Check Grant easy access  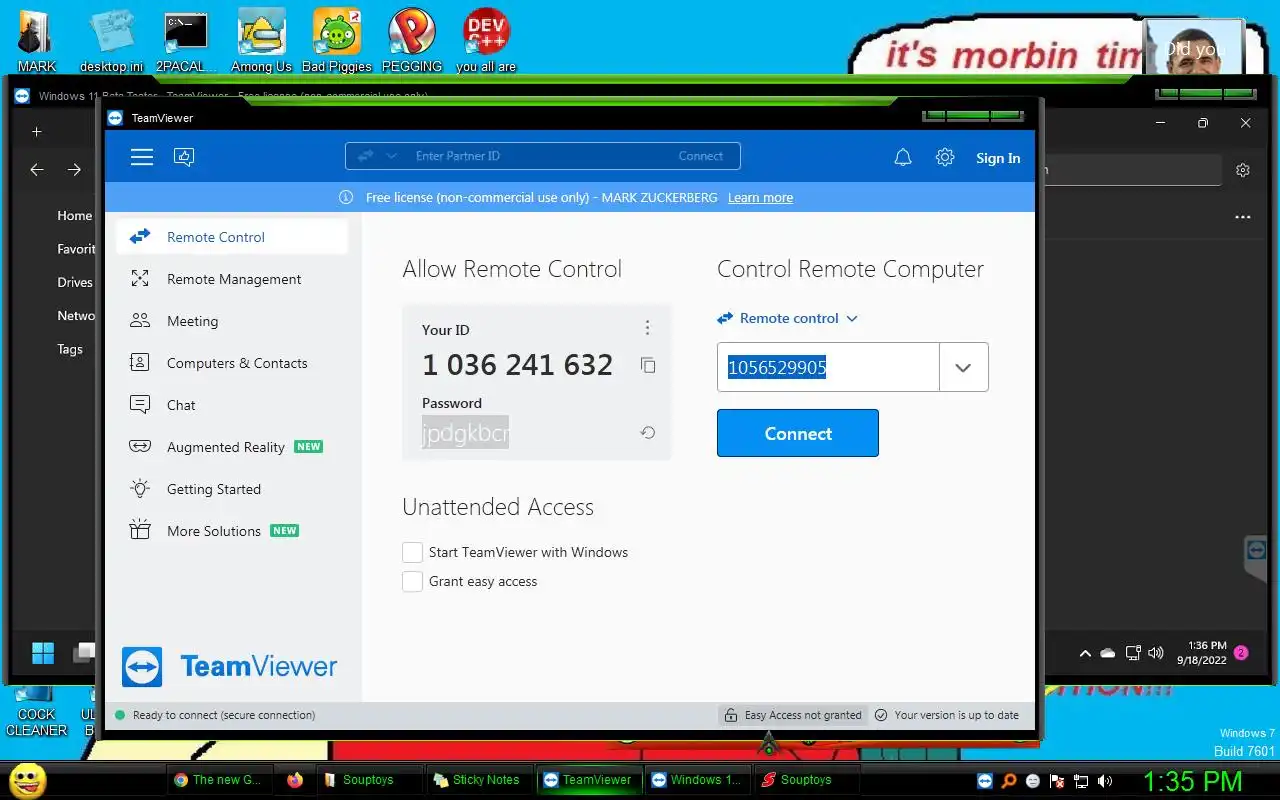[412, 581]
